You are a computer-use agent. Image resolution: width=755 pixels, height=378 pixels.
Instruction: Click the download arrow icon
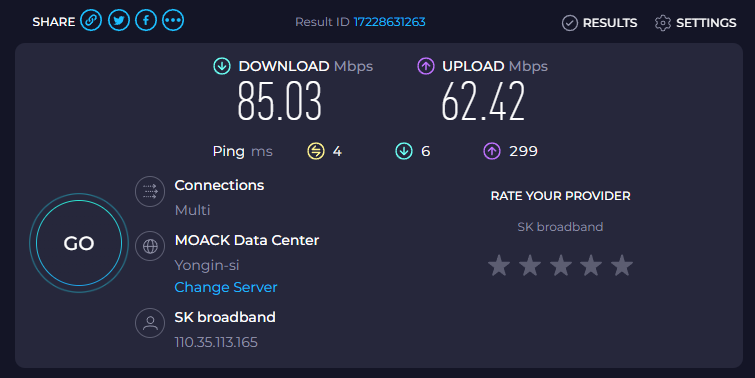[x=222, y=66]
